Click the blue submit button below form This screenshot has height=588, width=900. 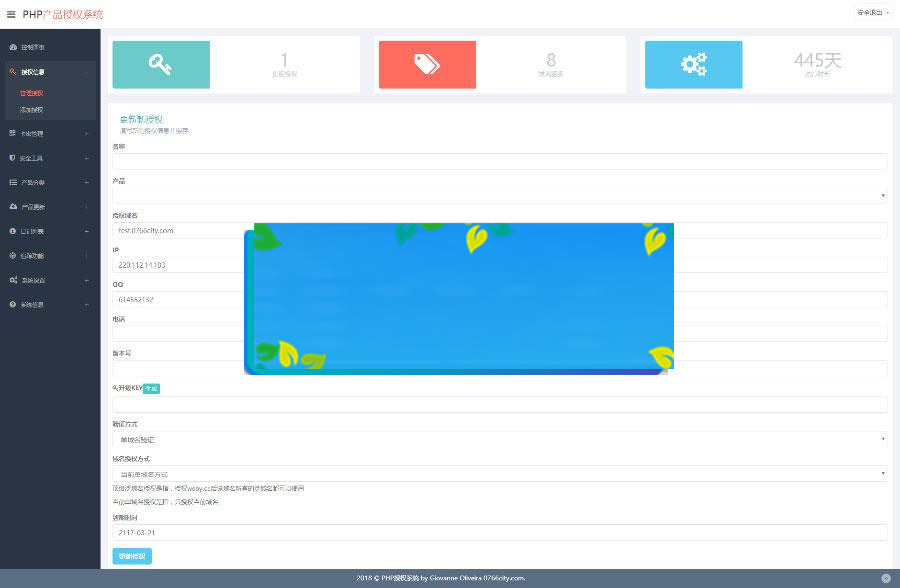[x=132, y=556]
